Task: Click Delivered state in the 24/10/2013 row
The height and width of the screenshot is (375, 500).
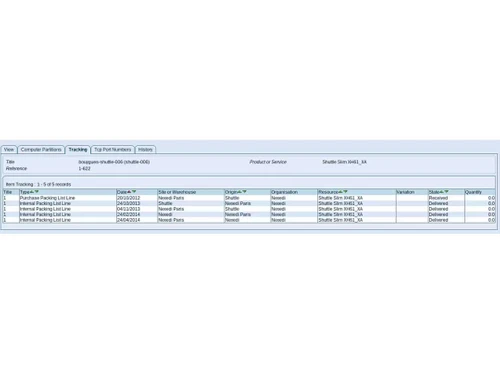Action: tap(438, 203)
